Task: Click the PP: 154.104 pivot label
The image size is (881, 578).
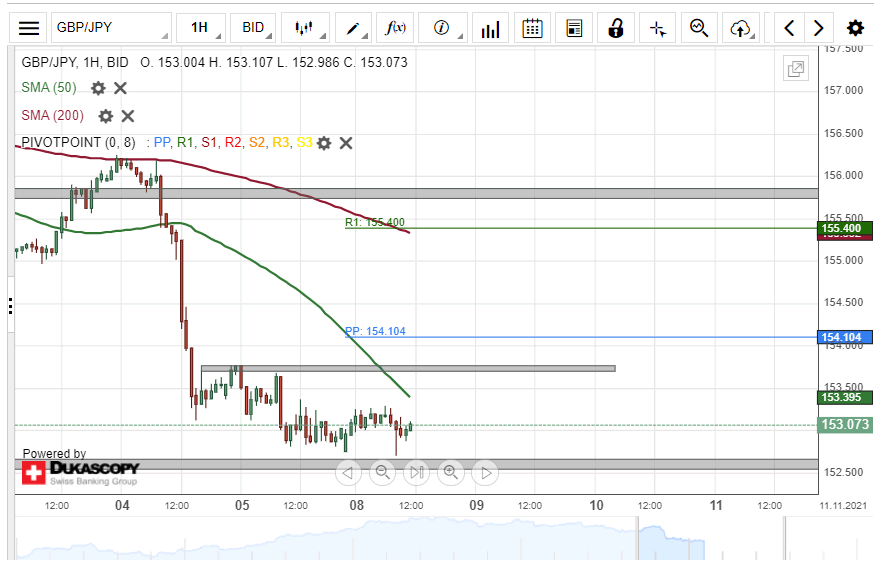Action: (375, 331)
